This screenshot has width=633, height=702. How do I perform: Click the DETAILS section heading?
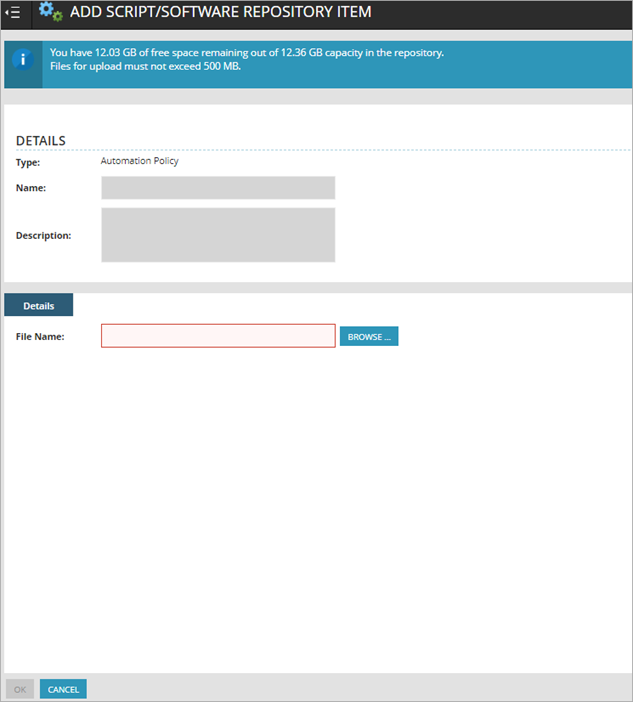[41, 141]
